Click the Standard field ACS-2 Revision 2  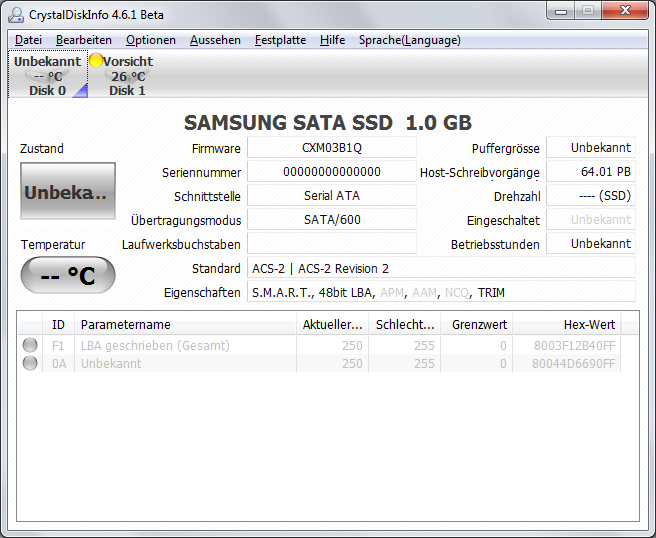(x=441, y=268)
